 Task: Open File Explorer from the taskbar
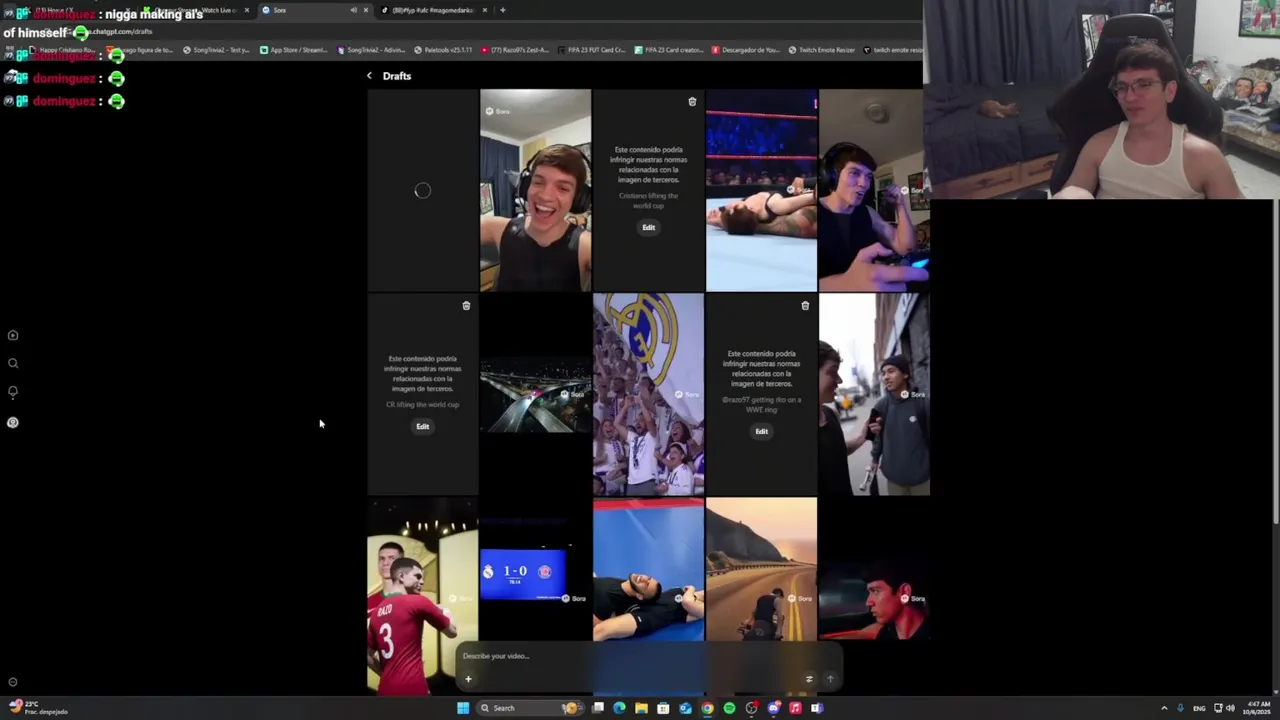(641, 708)
